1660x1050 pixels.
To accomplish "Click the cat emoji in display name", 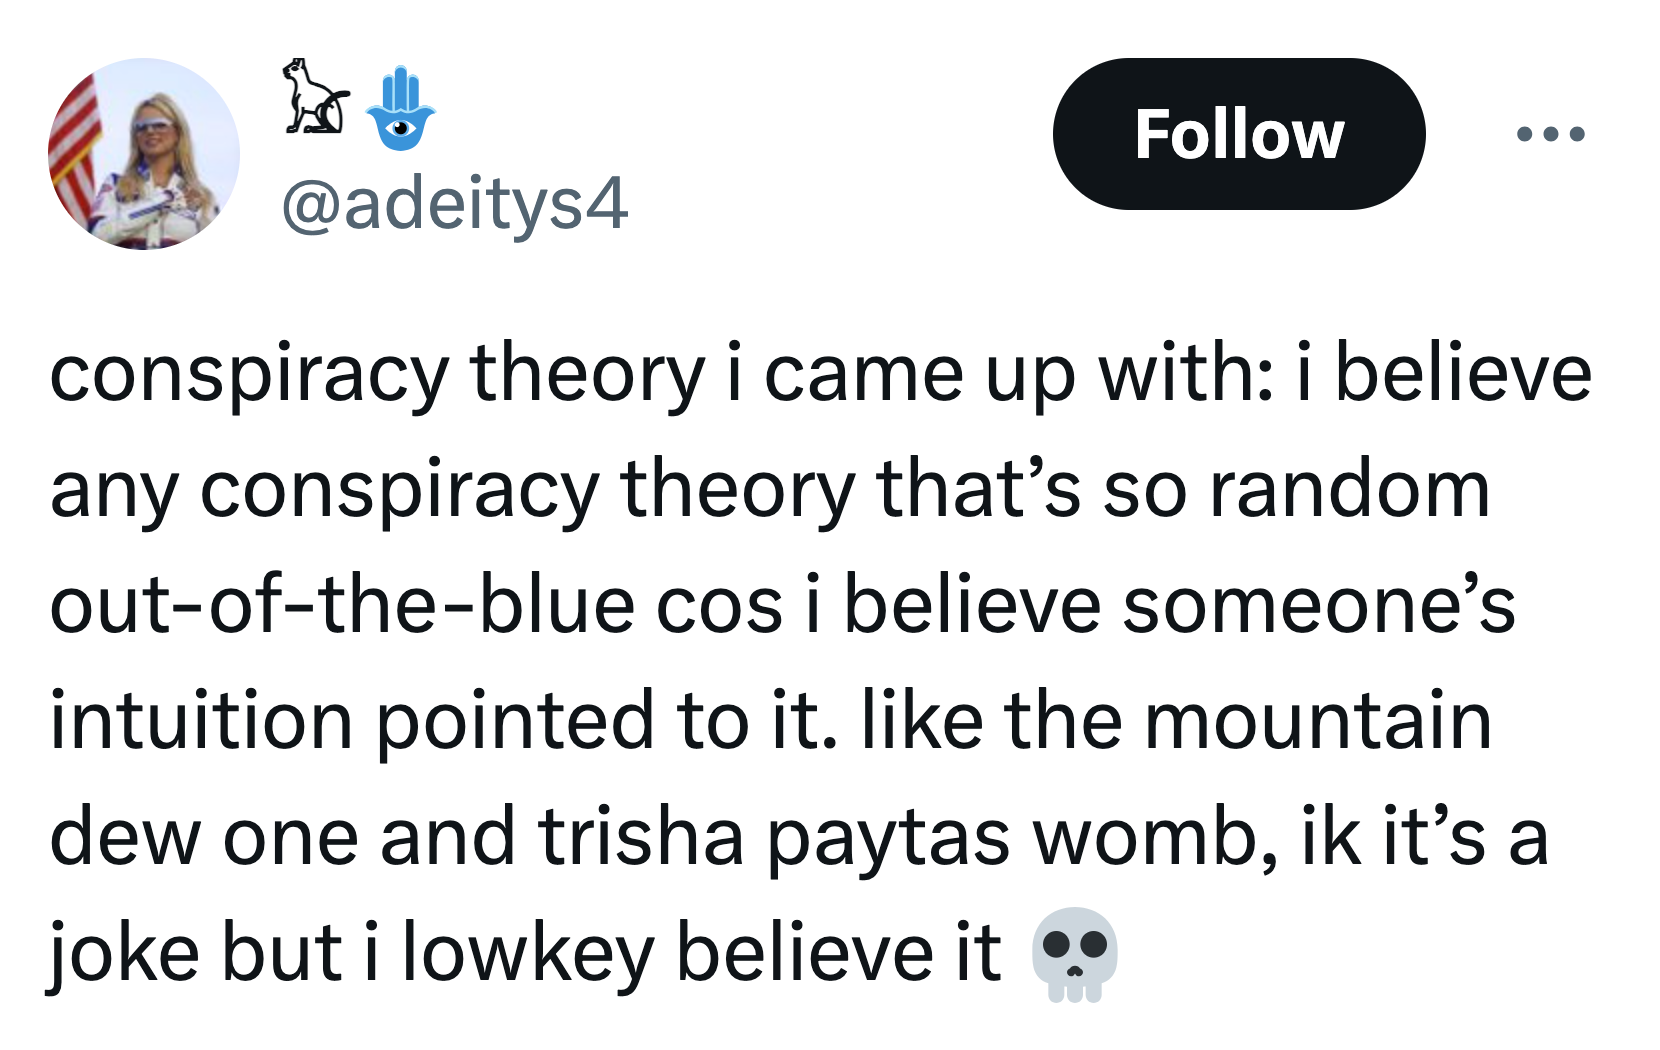I will click(314, 98).
